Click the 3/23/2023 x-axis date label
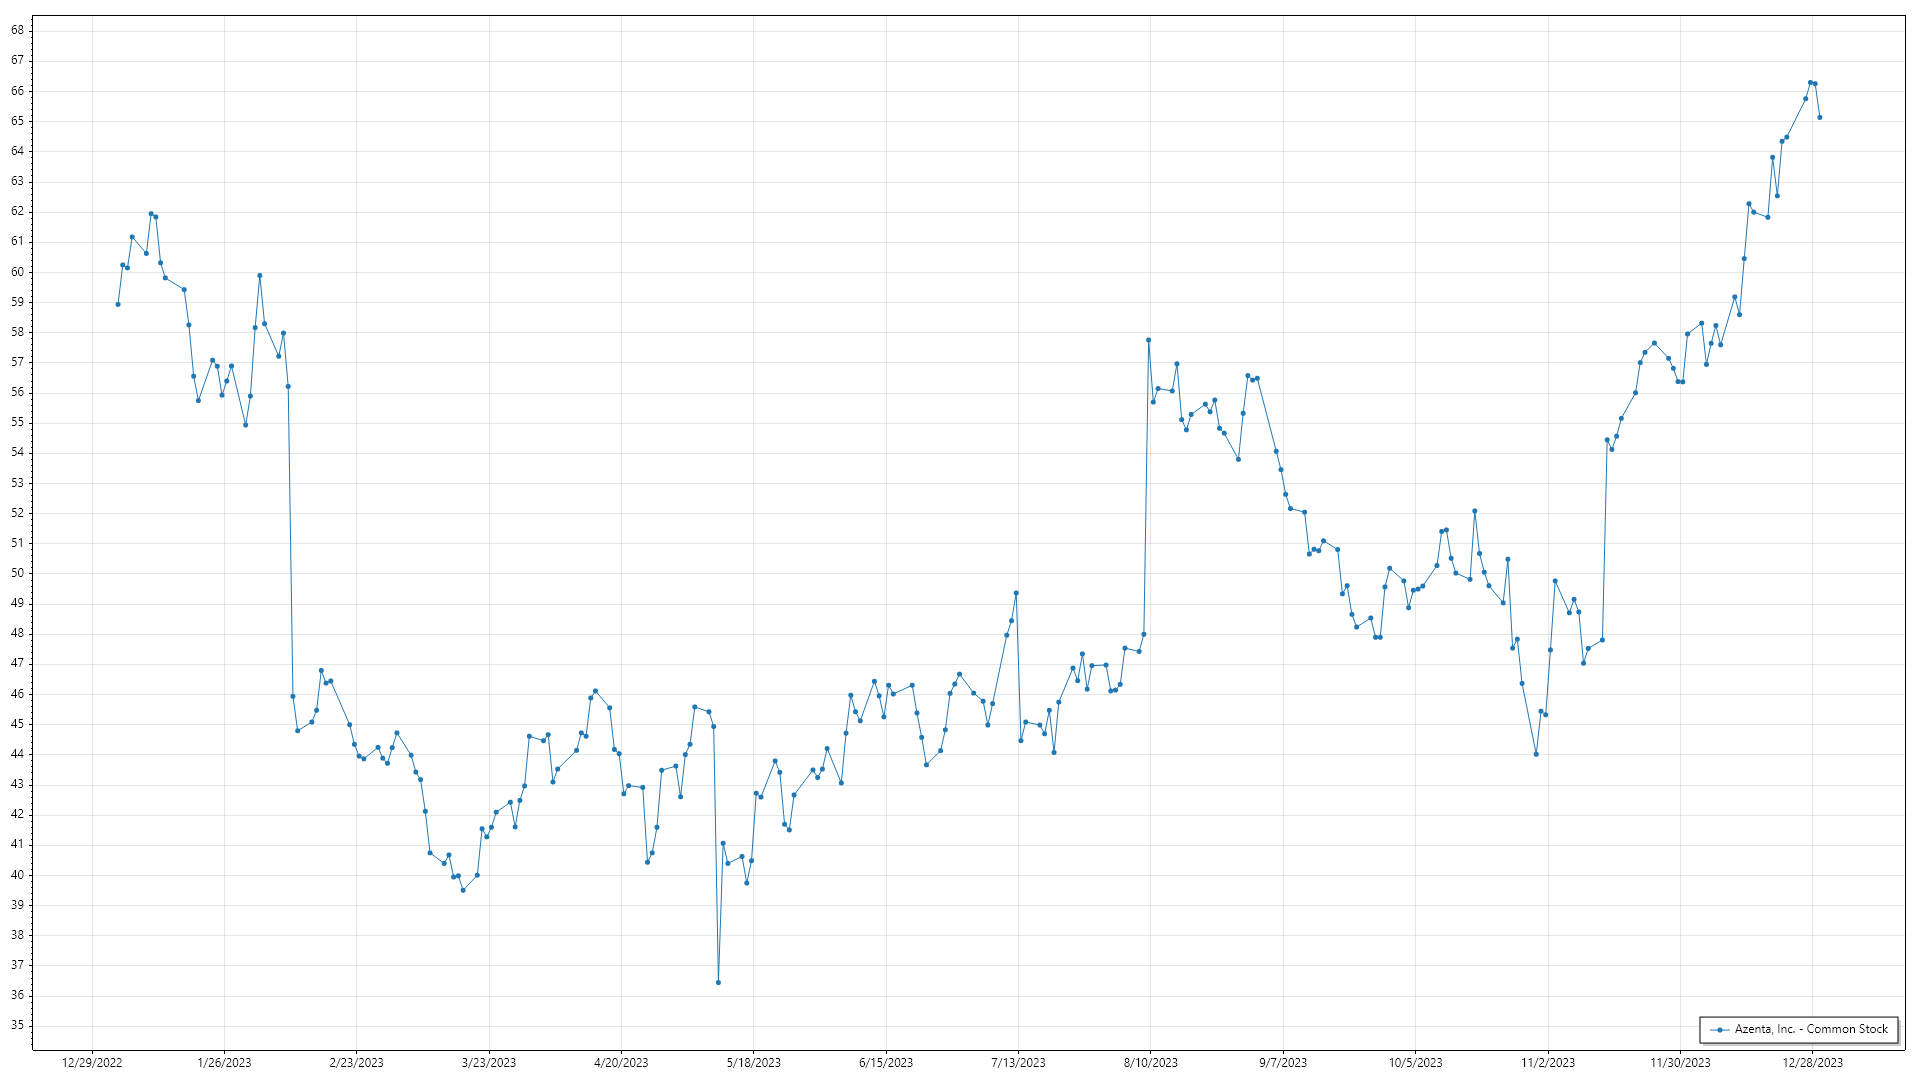Screen dimensions: 1920x1080 coord(489,1062)
